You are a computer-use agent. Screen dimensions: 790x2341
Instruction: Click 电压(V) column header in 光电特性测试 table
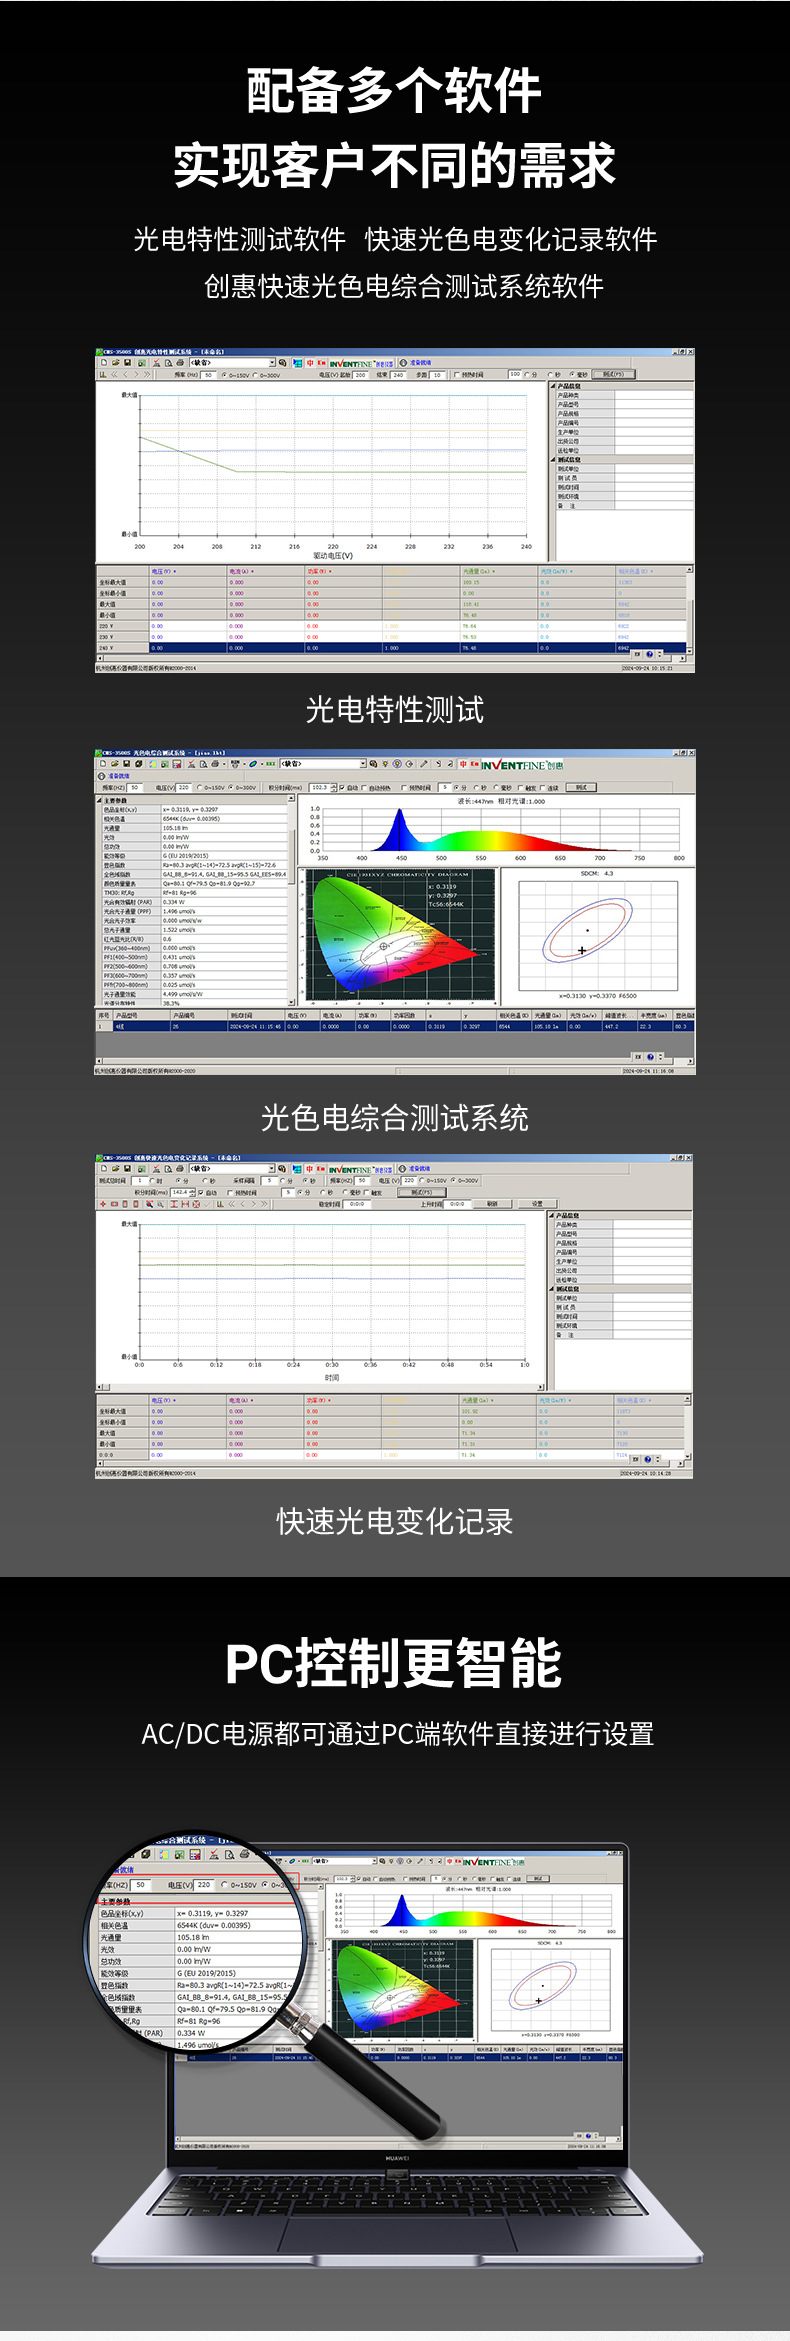point(188,571)
